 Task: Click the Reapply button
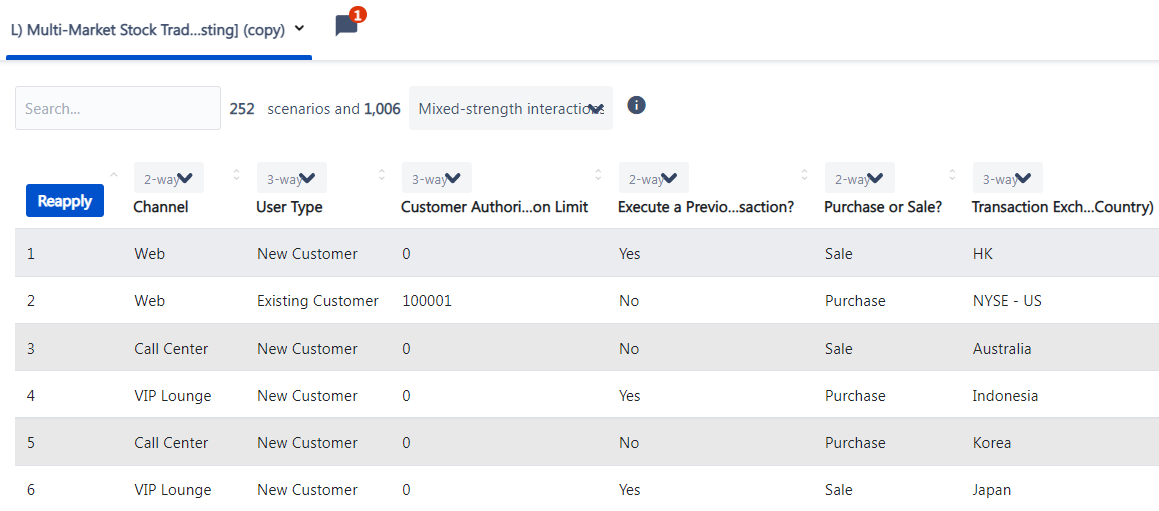pos(65,201)
